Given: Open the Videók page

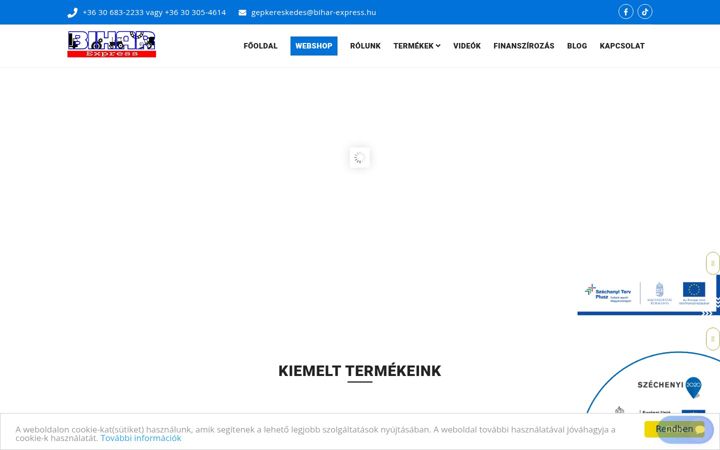Looking at the screenshot, I should click(467, 46).
